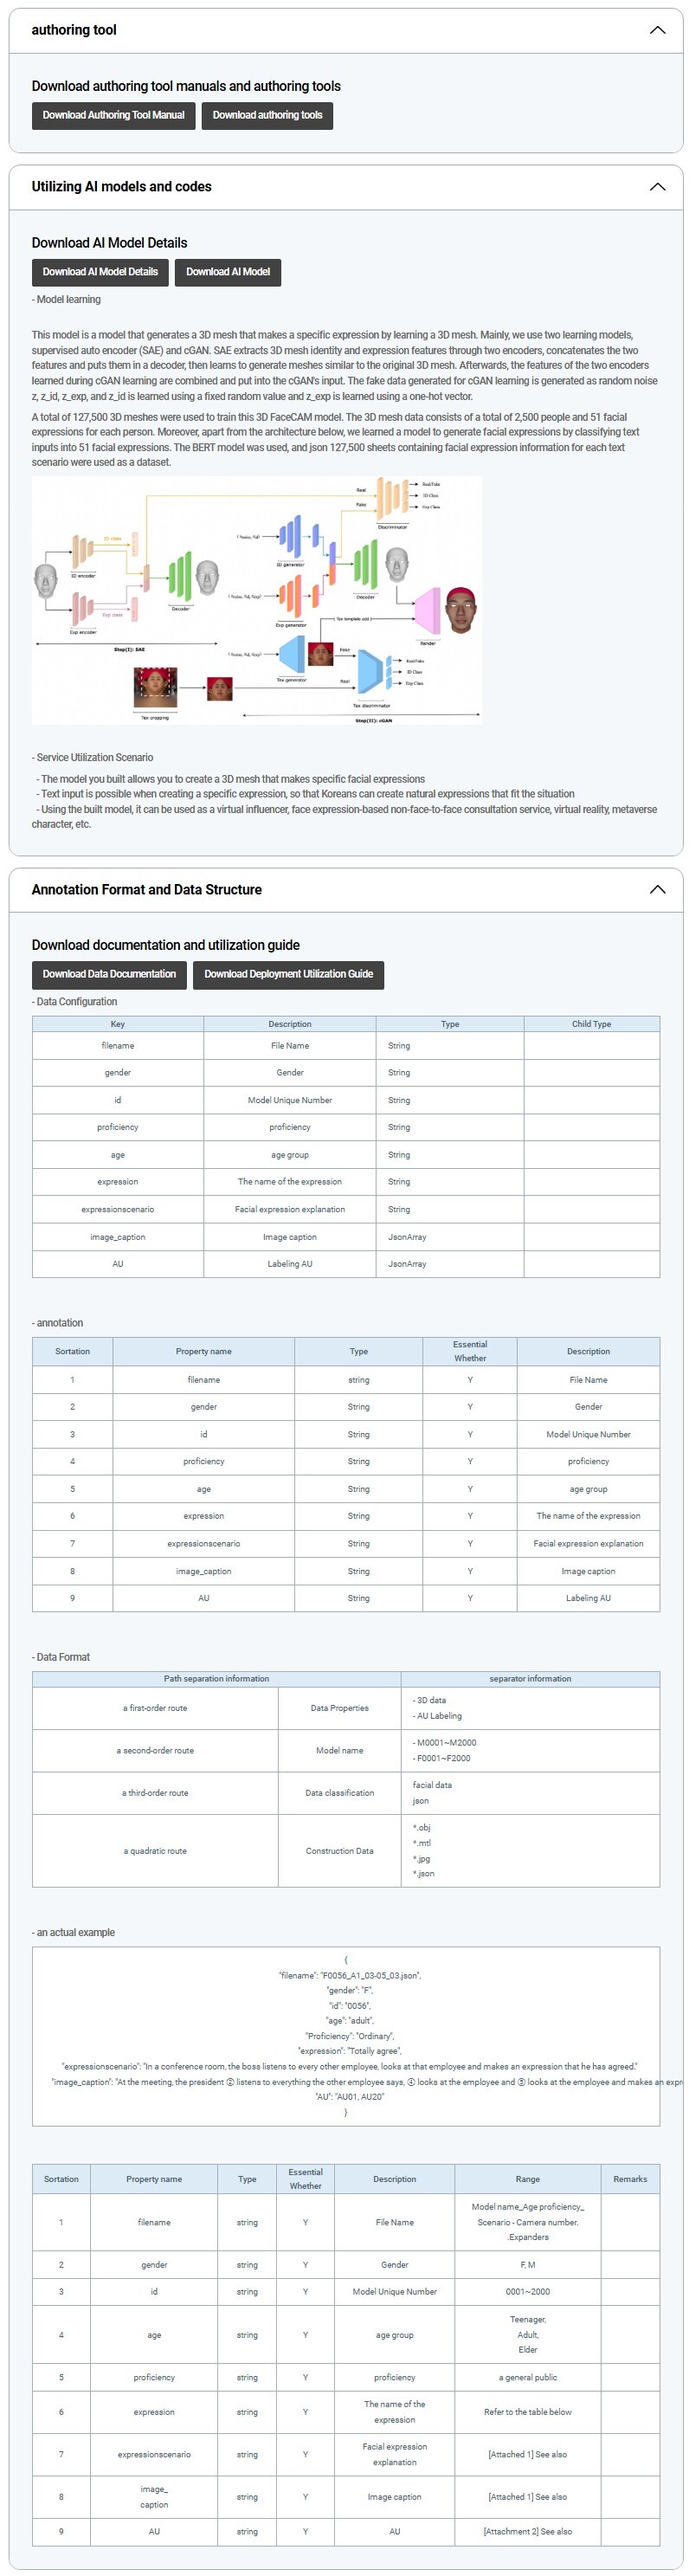Select the Utilizing AI models and codes heading
This screenshot has width=689, height=2576.
pyautogui.click(x=121, y=187)
